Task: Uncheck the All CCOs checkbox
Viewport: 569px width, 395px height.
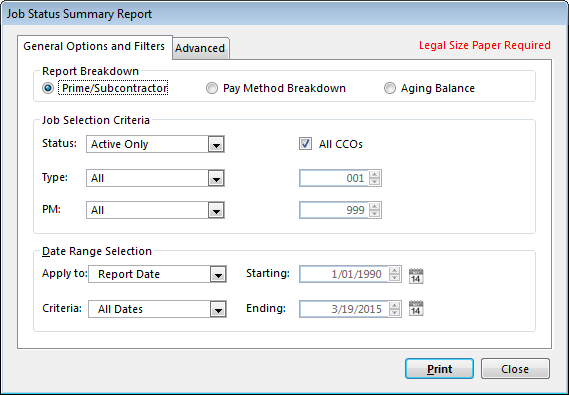Action: [305, 144]
